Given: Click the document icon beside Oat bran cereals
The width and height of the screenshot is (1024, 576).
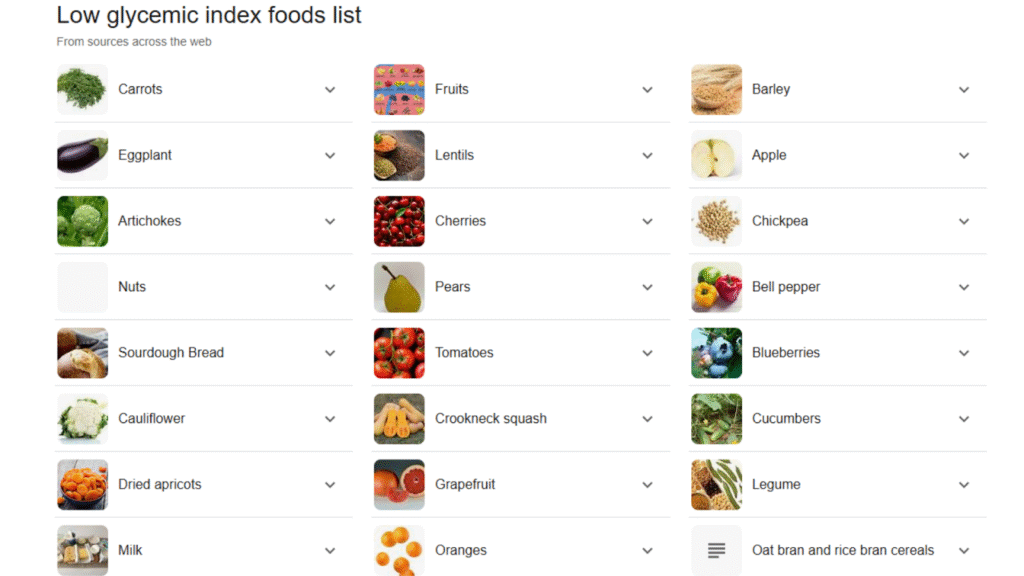Looking at the screenshot, I should [x=716, y=550].
